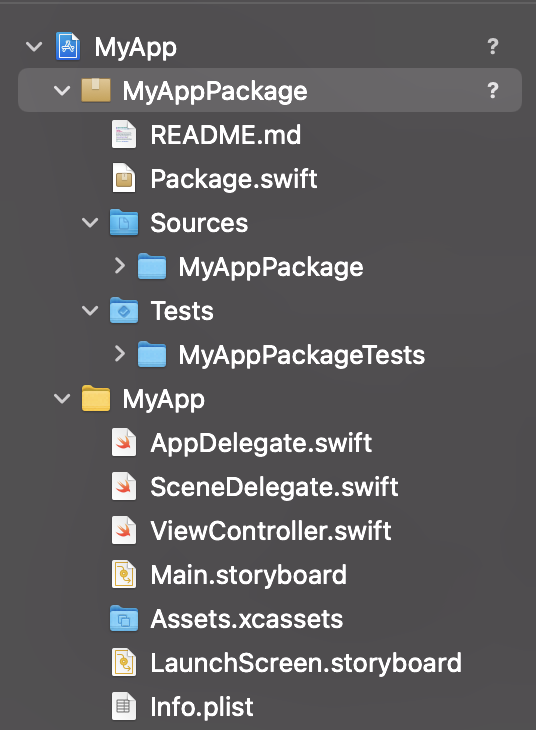The height and width of the screenshot is (730, 536).
Task: Select the MyApp project name at top
Action: coord(136,47)
